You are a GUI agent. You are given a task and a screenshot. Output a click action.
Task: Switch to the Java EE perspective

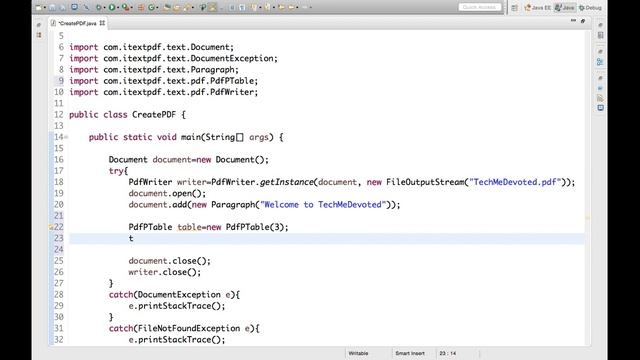(x=538, y=8)
